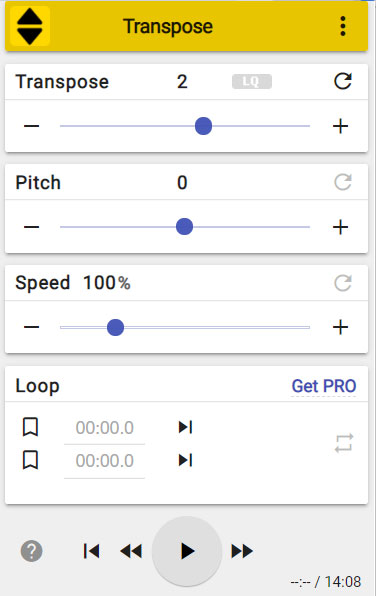This screenshot has height=596, width=376.
Task: Raise pitch using the plus button
Action: click(340, 227)
